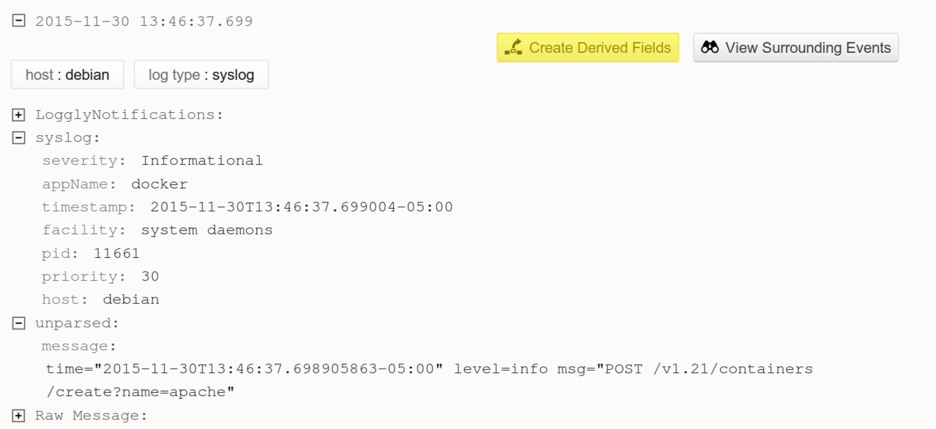Image resolution: width=936 pixels, height=429 pixels.
Task: Click the derived fields icon on yellow button
Action: 513,47
